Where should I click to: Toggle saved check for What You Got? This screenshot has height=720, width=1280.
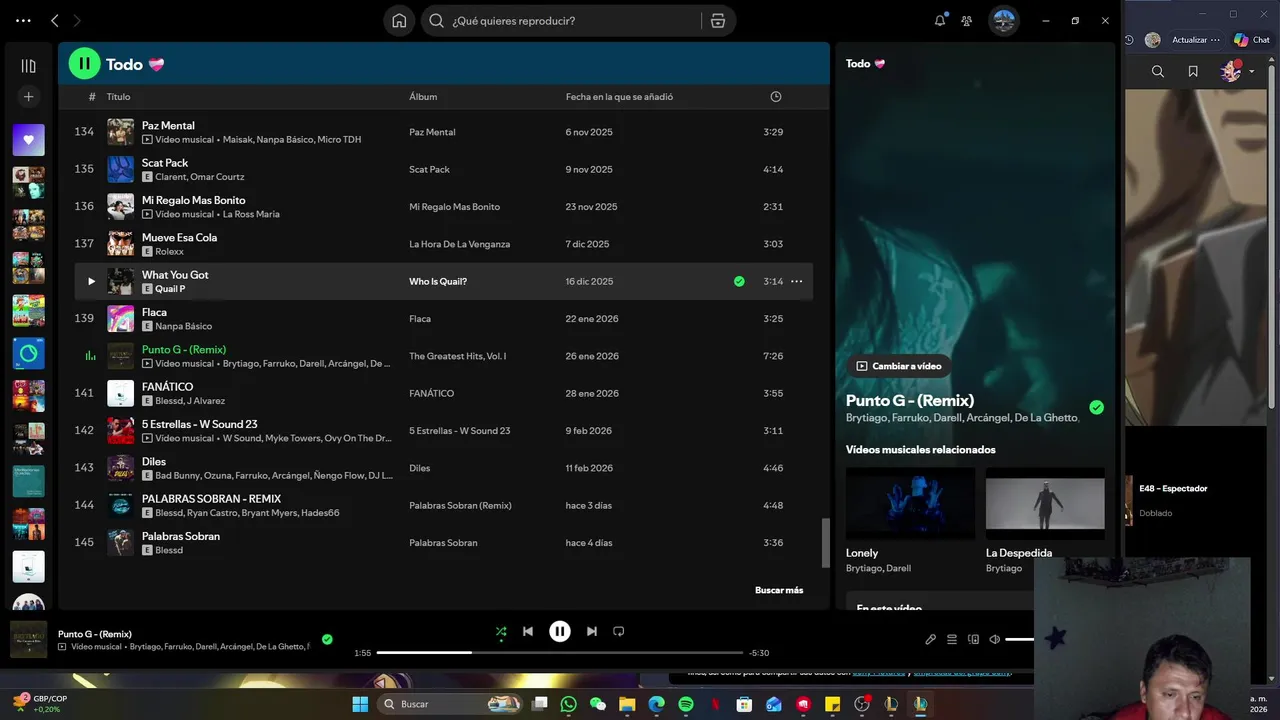[x=739, y=281]
